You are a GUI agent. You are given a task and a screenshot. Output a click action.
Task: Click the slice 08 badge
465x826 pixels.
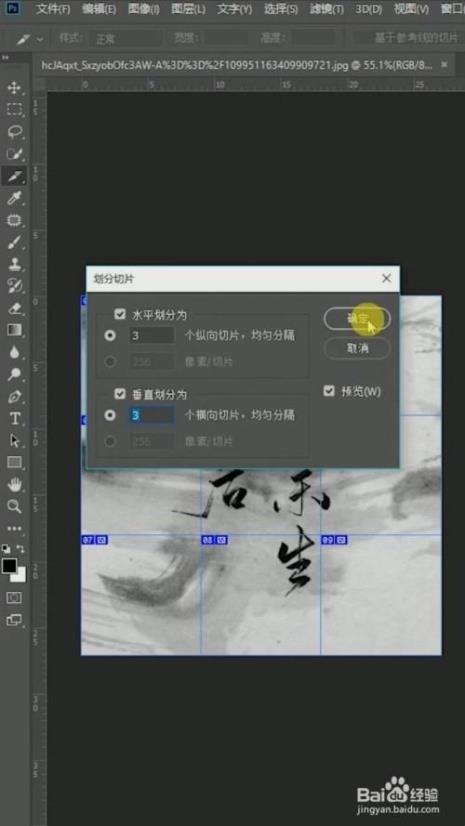215,540
